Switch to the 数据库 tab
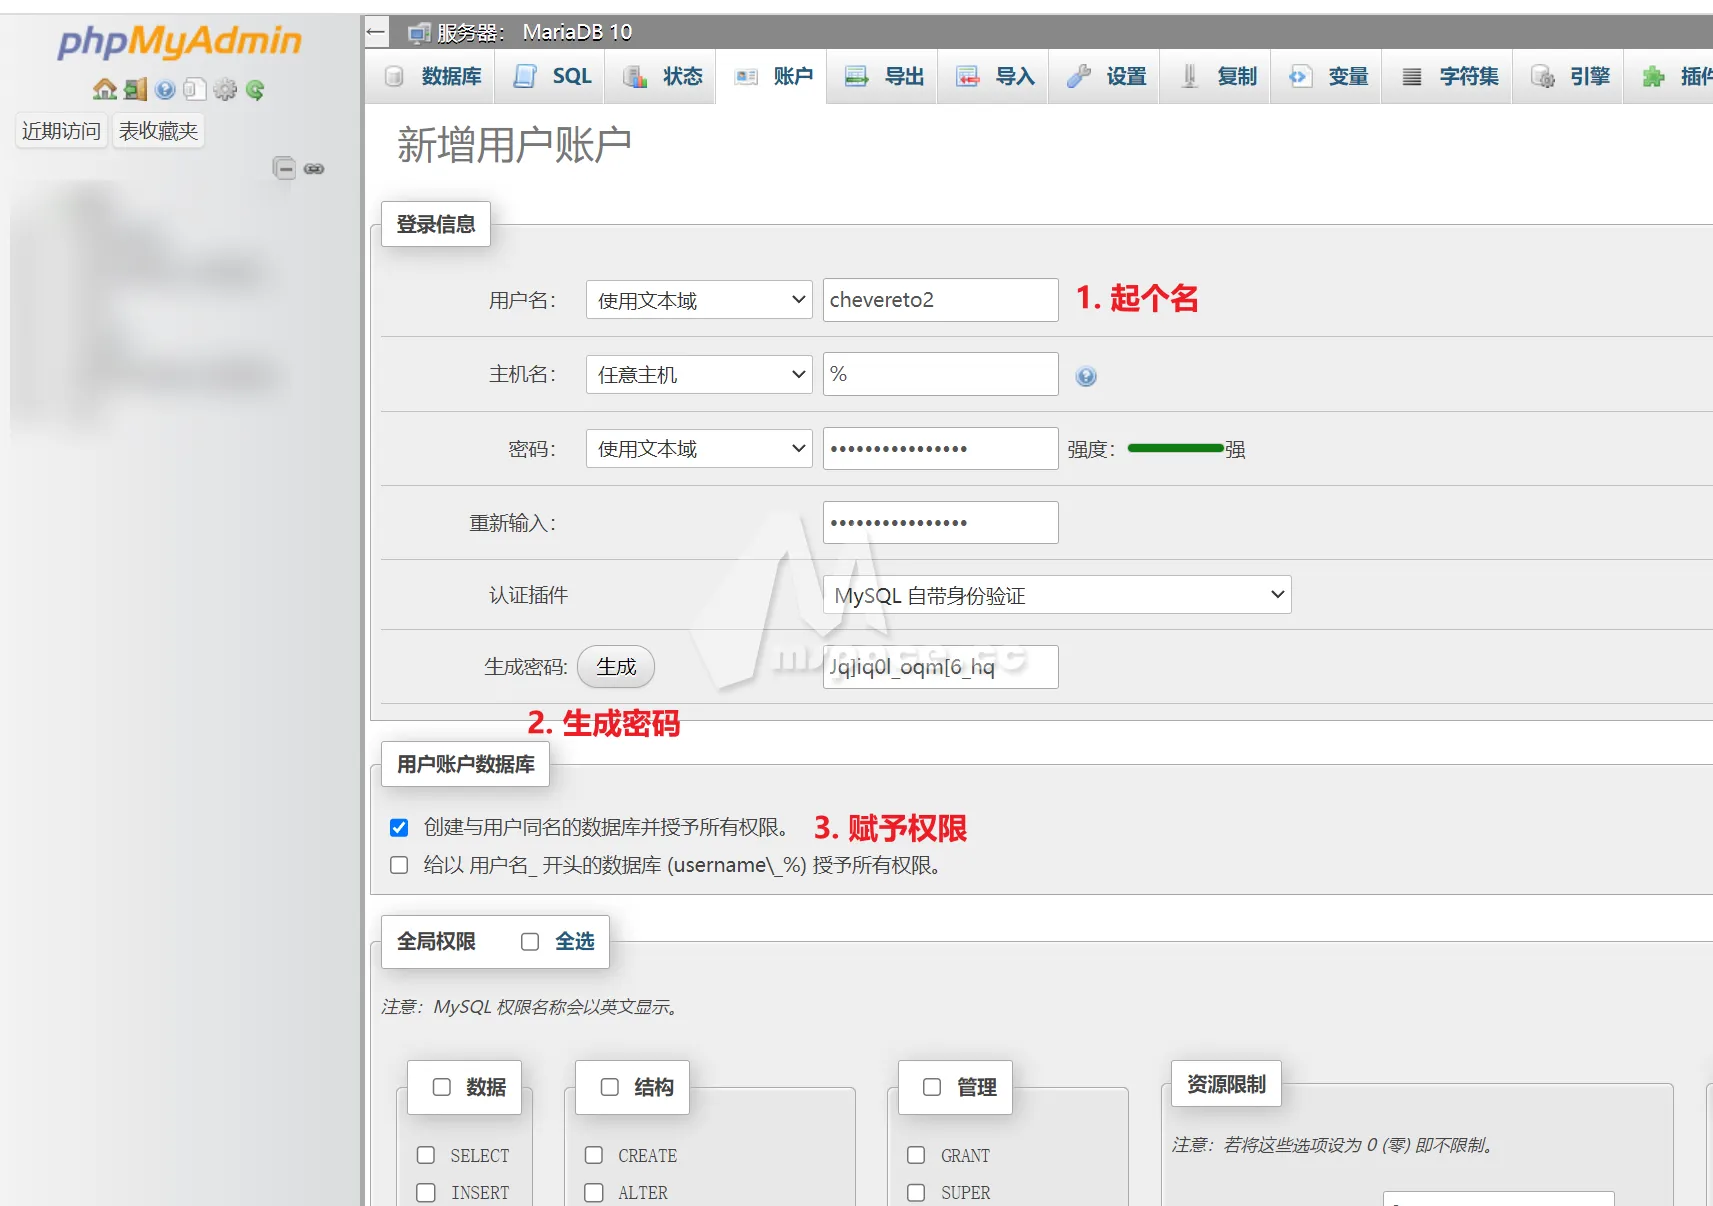 tap(431, 76)
